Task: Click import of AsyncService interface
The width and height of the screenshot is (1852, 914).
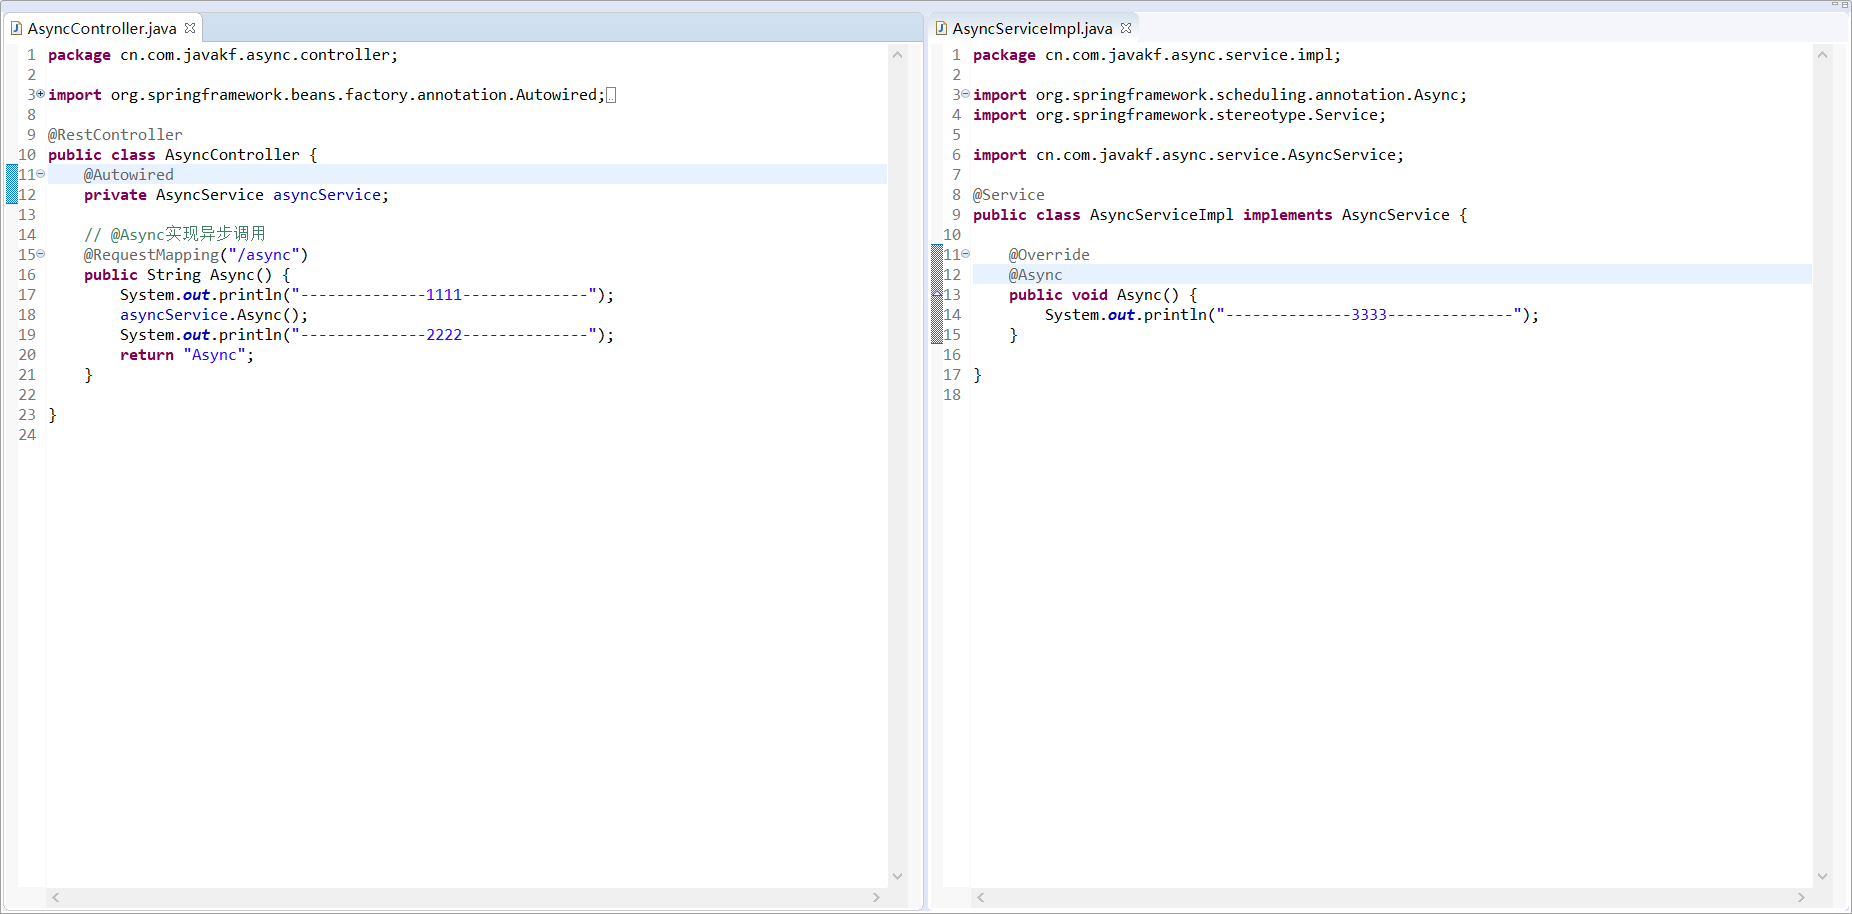Action: pyautogui.click(x=1189, y=155)
